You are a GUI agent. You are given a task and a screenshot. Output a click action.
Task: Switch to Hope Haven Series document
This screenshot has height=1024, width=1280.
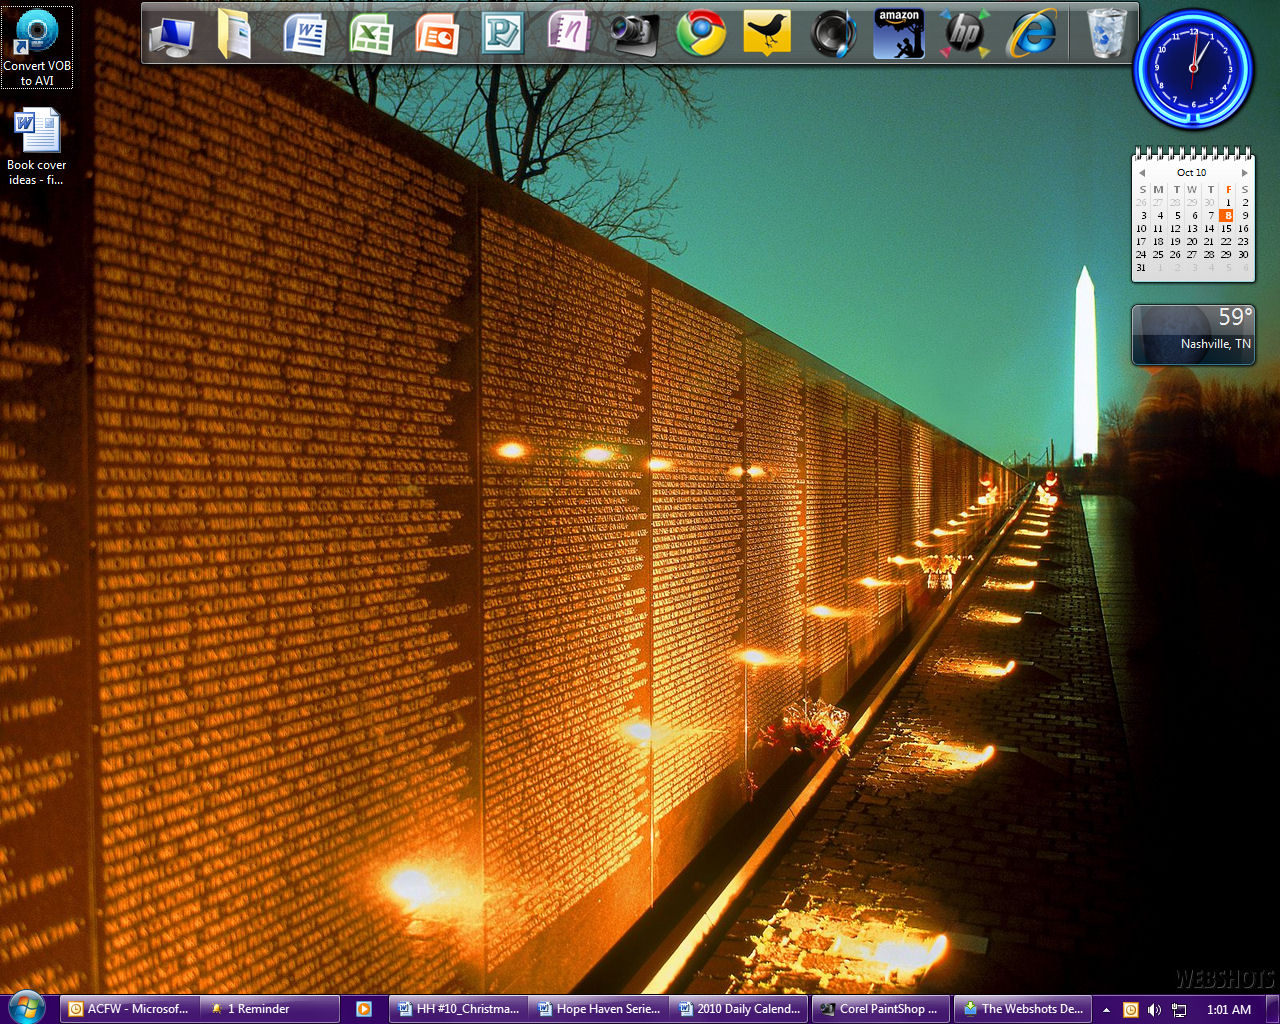[x=598, y=1009]
